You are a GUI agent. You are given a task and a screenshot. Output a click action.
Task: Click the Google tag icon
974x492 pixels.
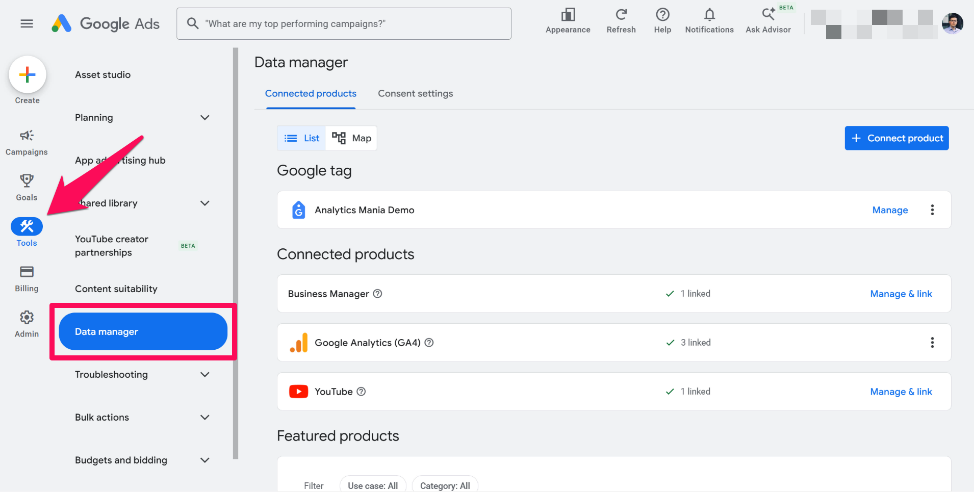coord(298,210)
